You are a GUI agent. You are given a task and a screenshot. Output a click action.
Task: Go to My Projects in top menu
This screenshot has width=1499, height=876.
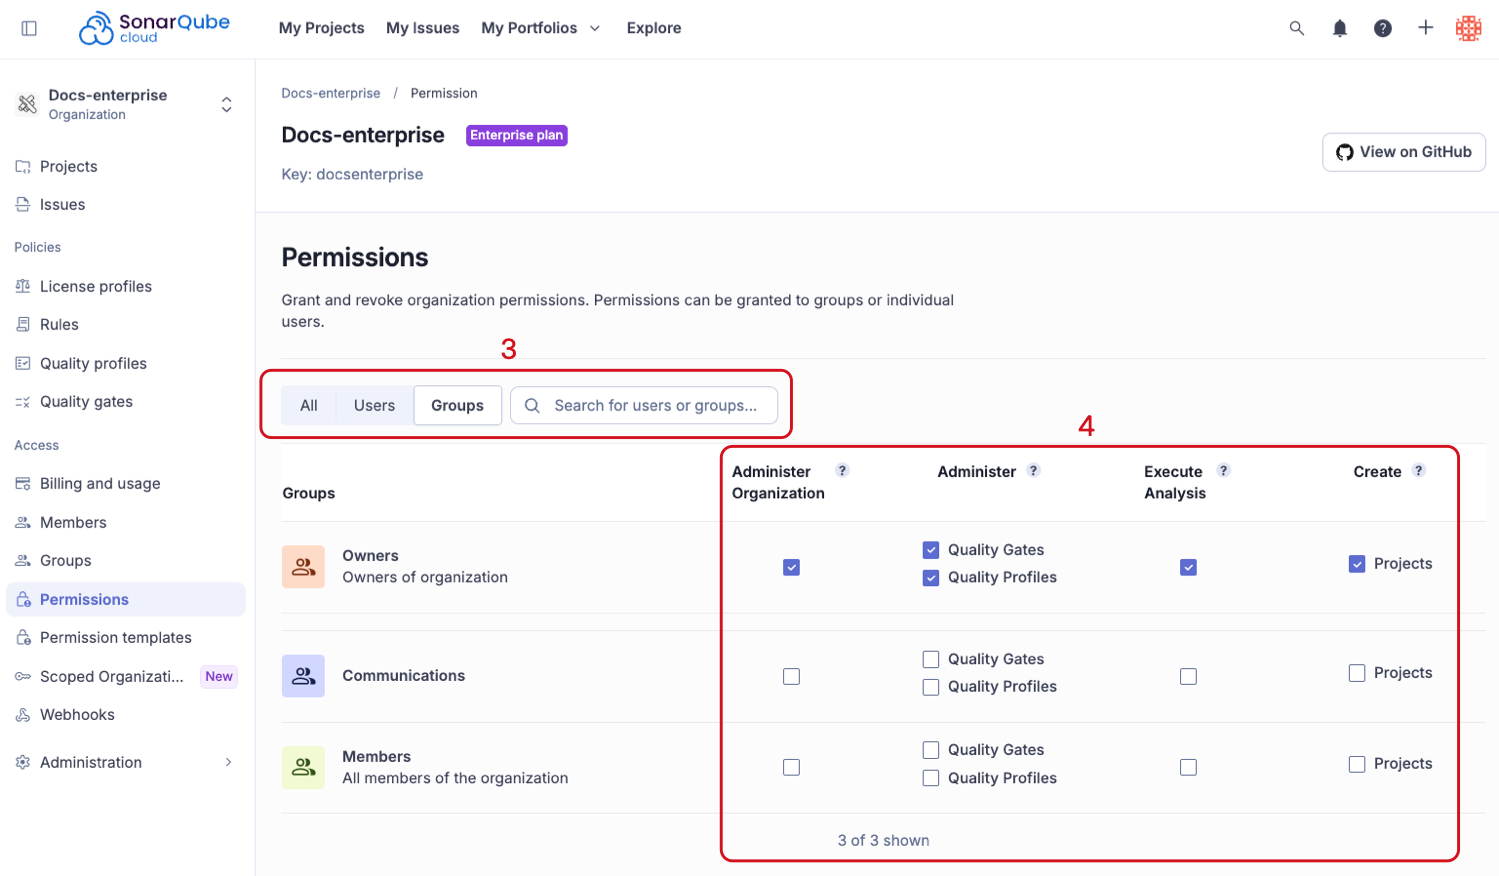coord(321,28)
